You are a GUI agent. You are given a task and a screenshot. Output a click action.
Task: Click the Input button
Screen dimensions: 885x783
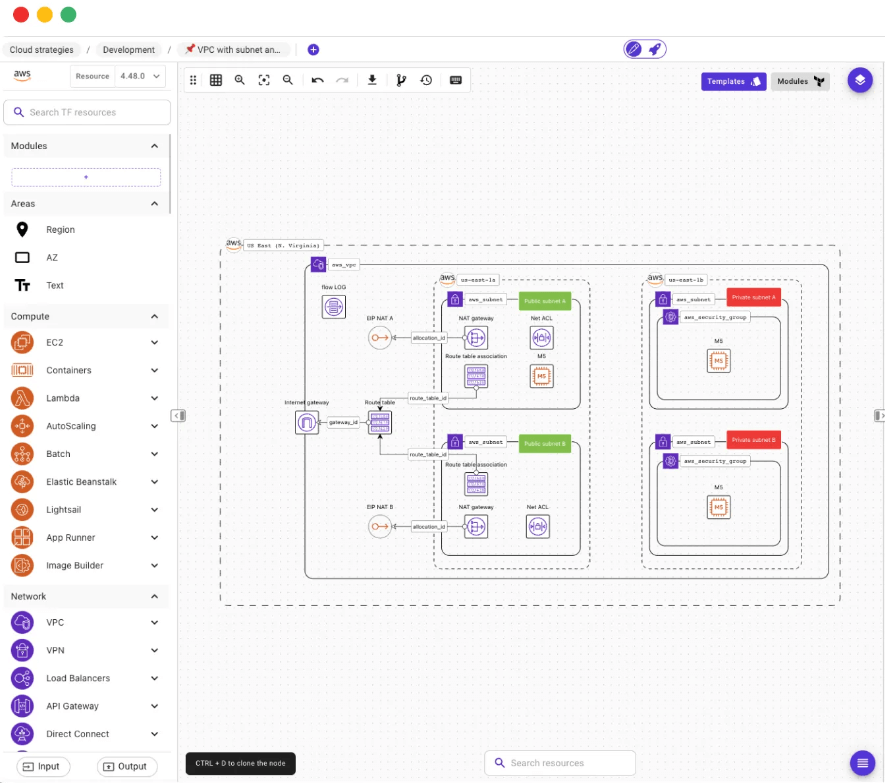42,767
